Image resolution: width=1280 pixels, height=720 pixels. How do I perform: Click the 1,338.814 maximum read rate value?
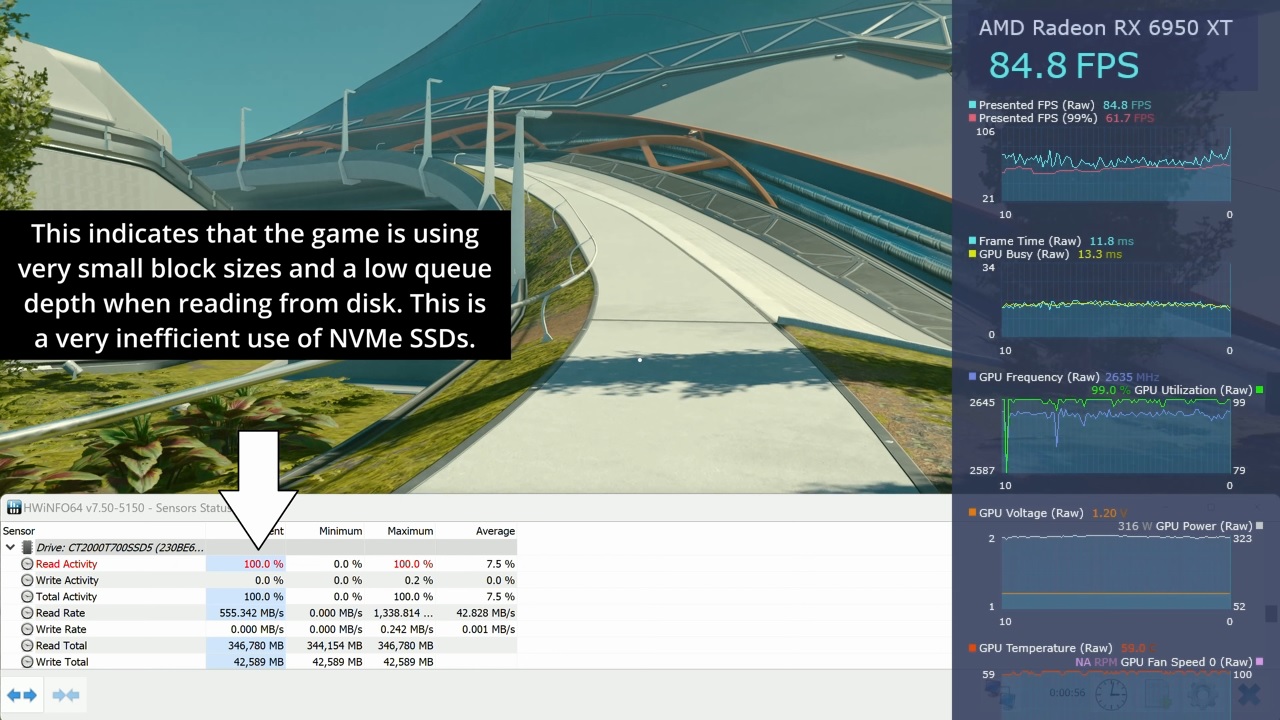click(403, 613)
